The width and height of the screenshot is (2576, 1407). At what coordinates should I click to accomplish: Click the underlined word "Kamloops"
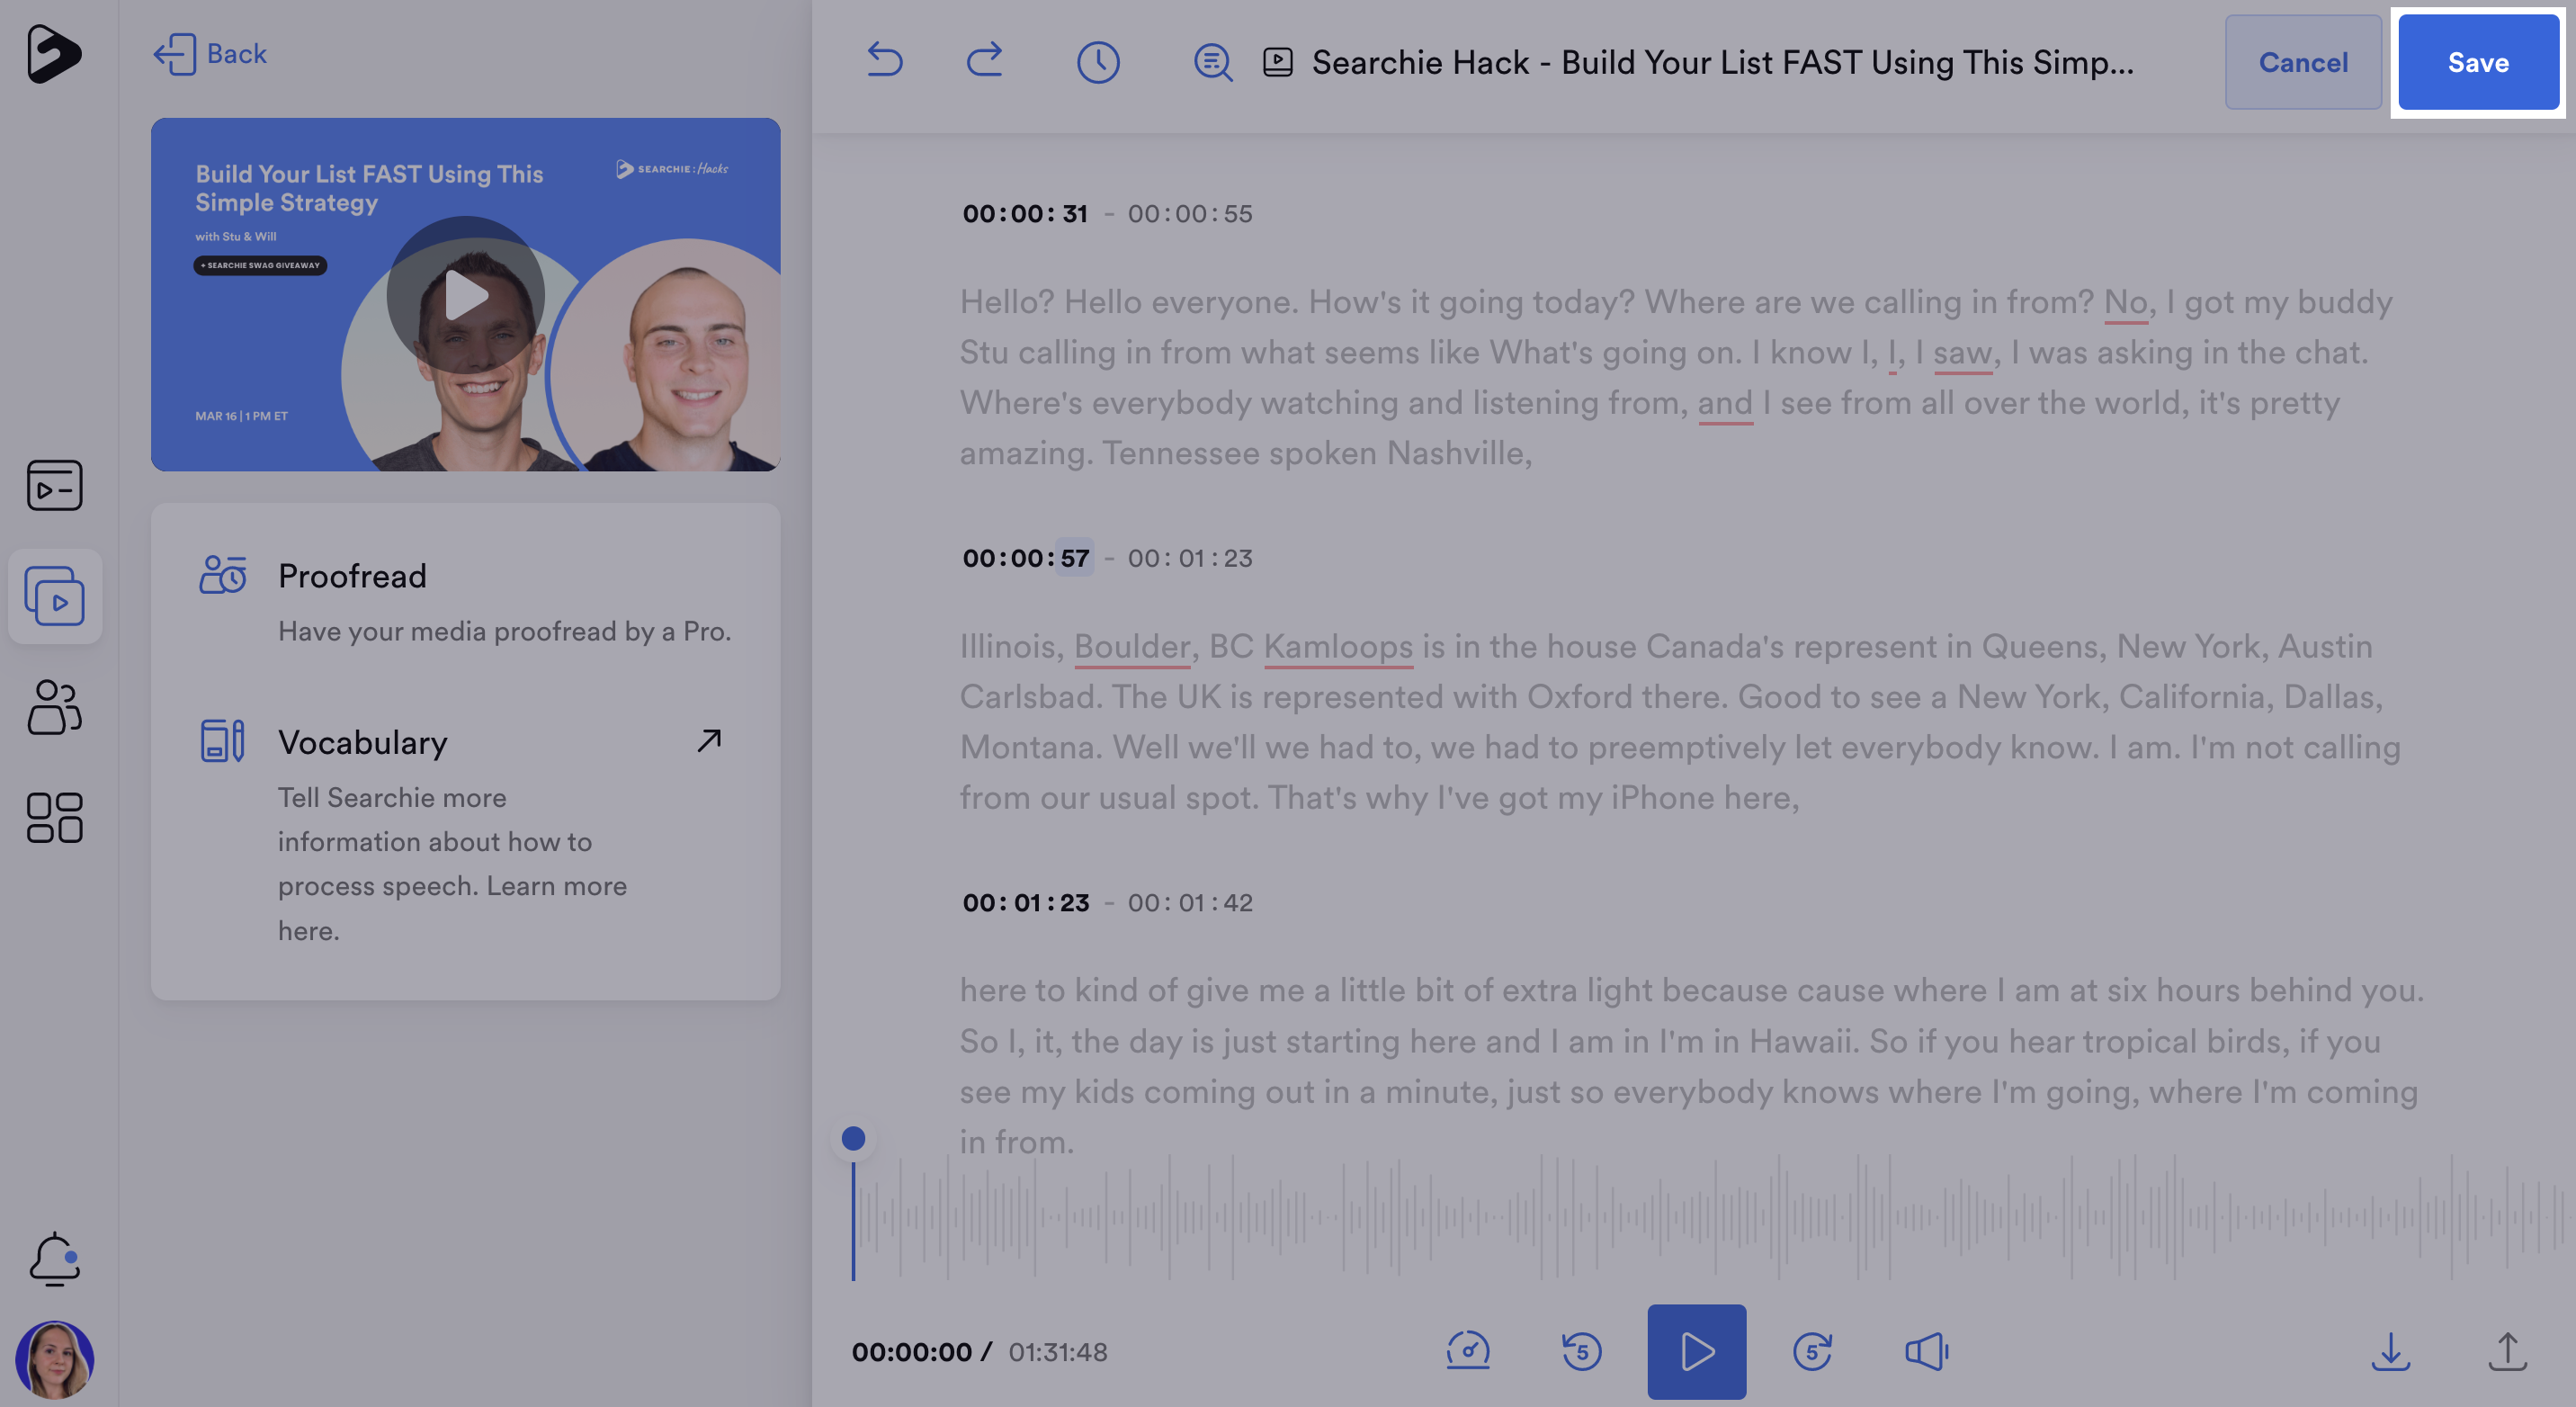pyautogui.click(x=1338, y=647)
